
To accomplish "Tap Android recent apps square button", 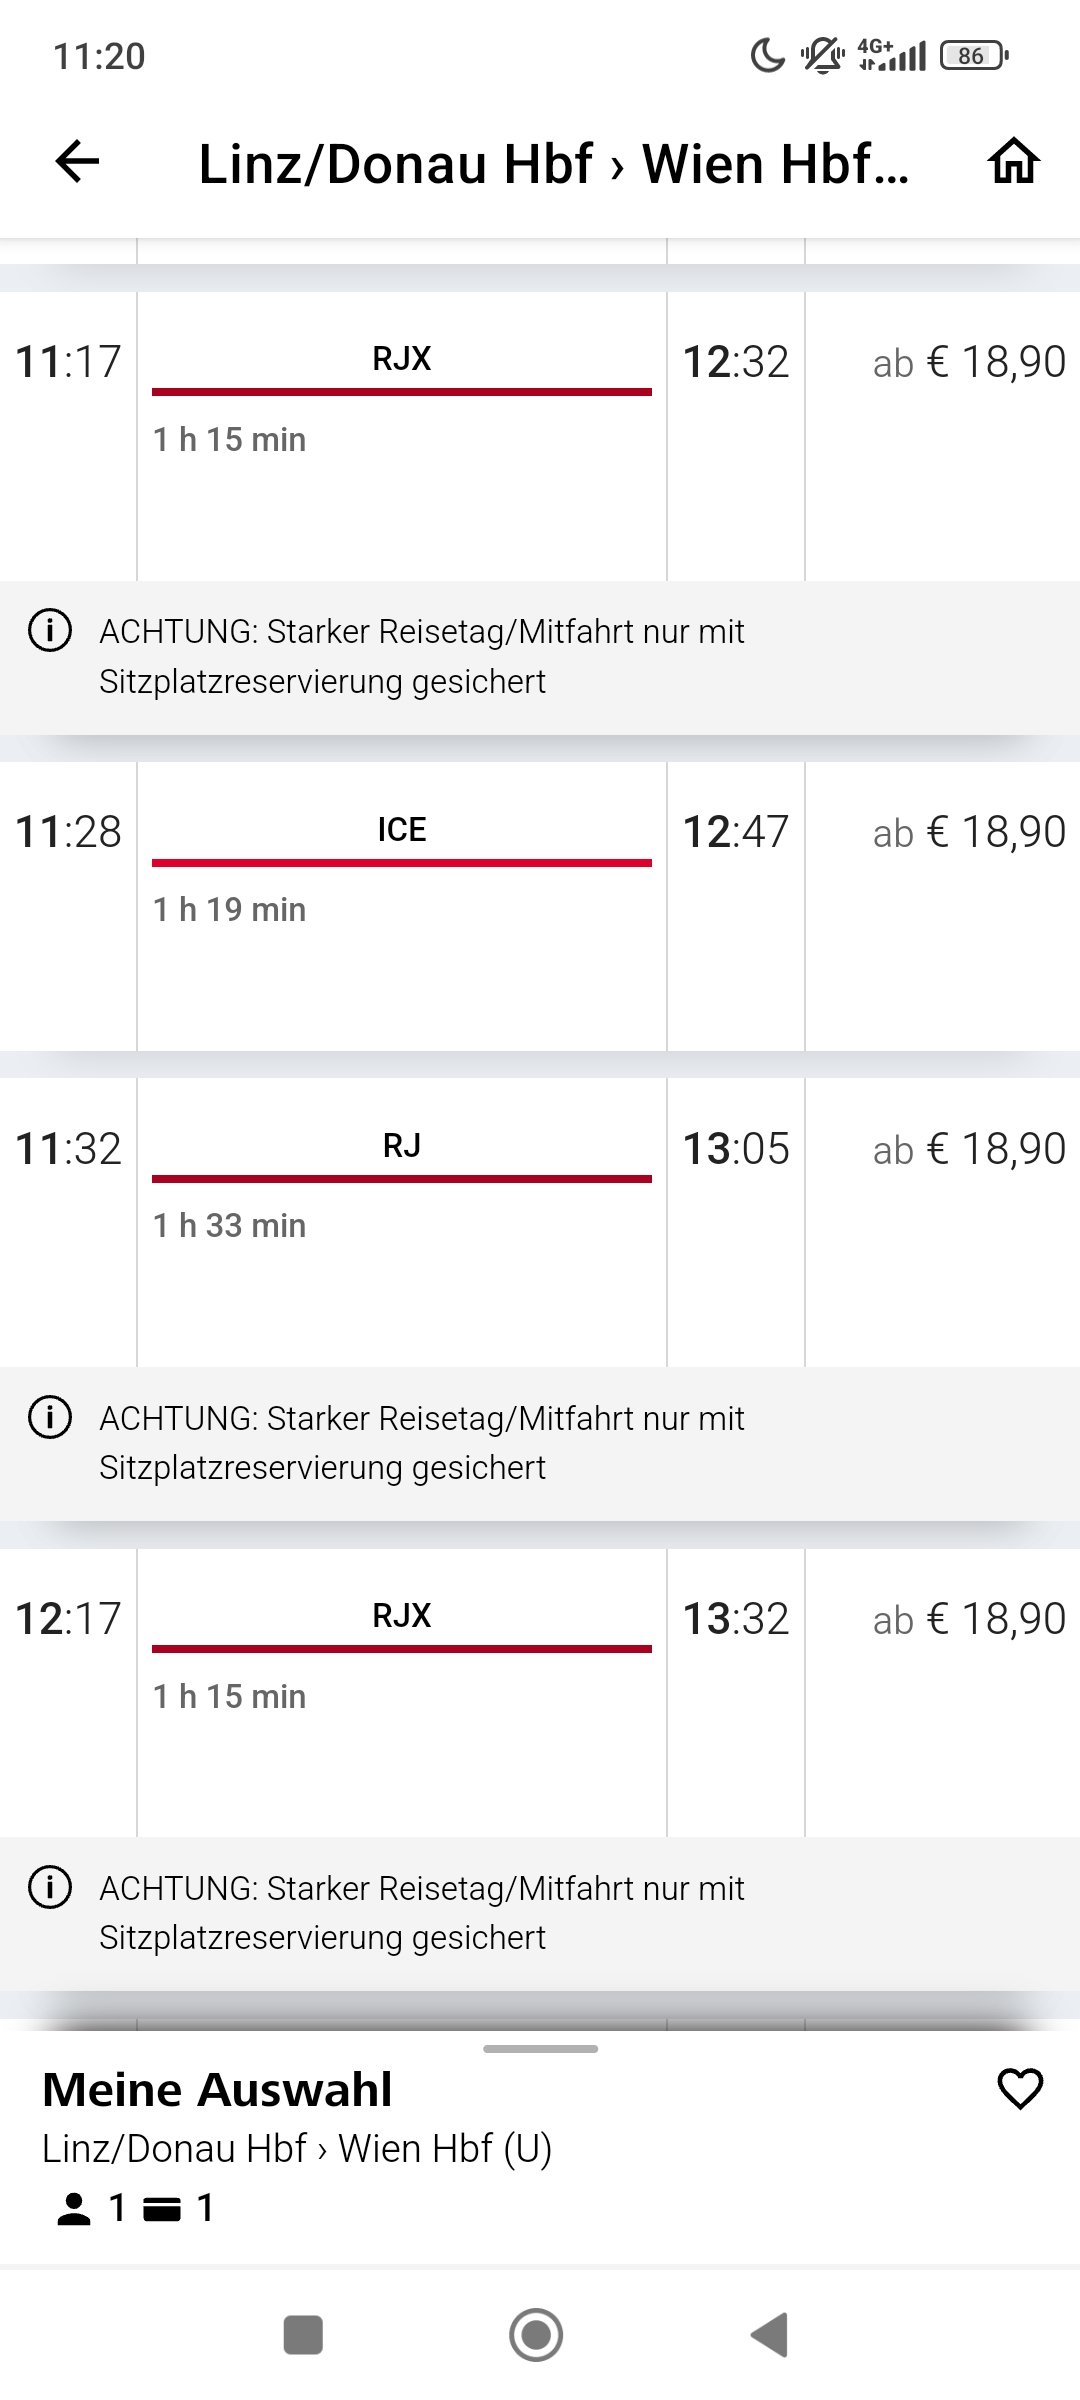I will point(303,2335).
